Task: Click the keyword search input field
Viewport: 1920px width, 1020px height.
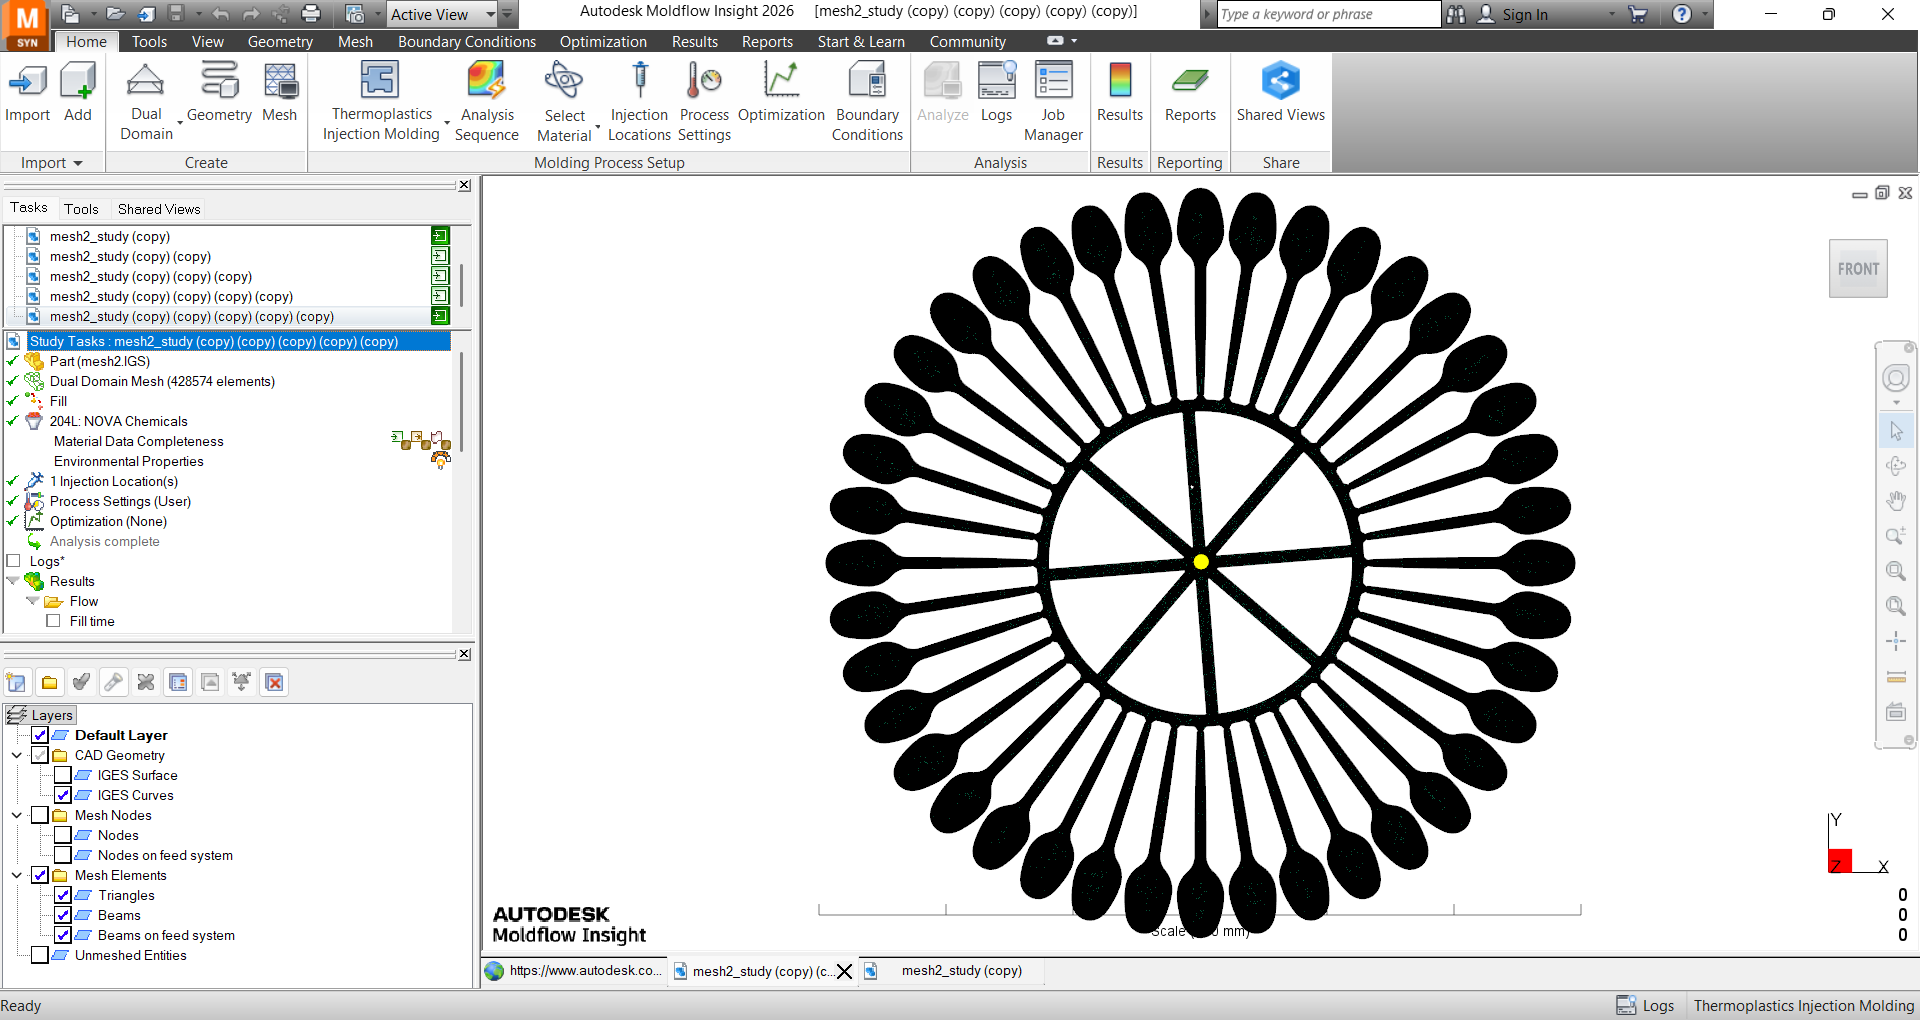Action: (1328, 14)
